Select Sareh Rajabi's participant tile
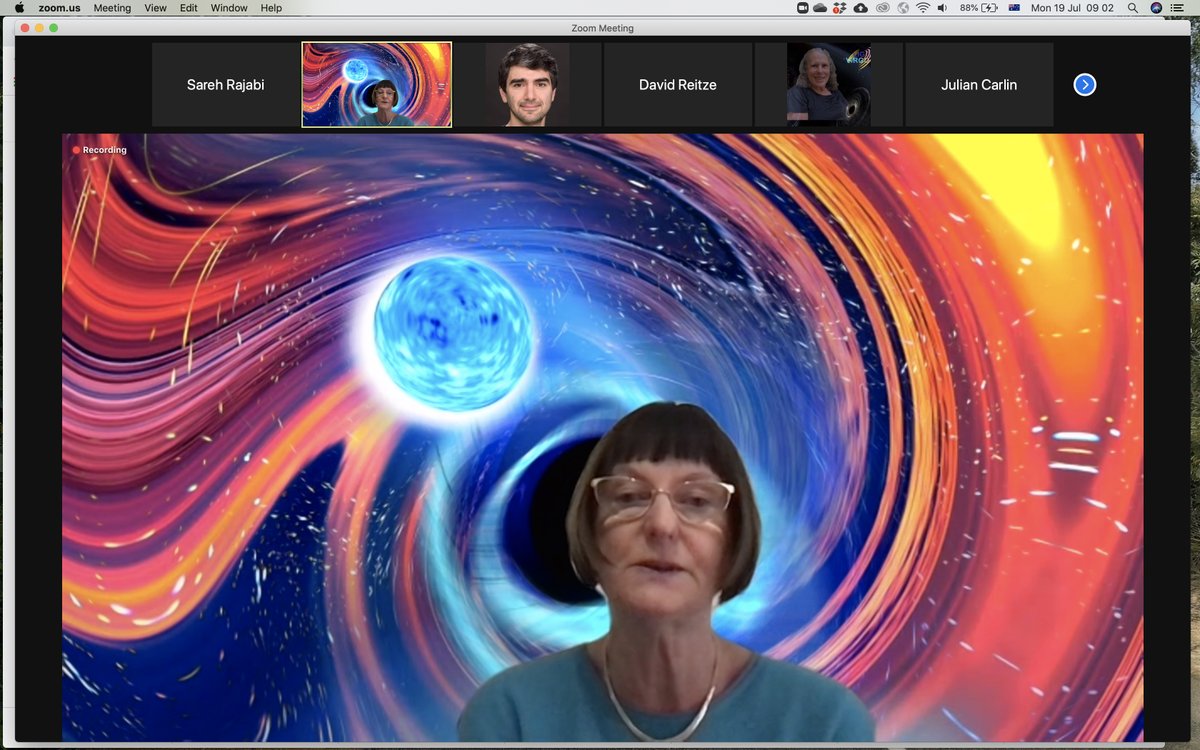 coord(226,85)
